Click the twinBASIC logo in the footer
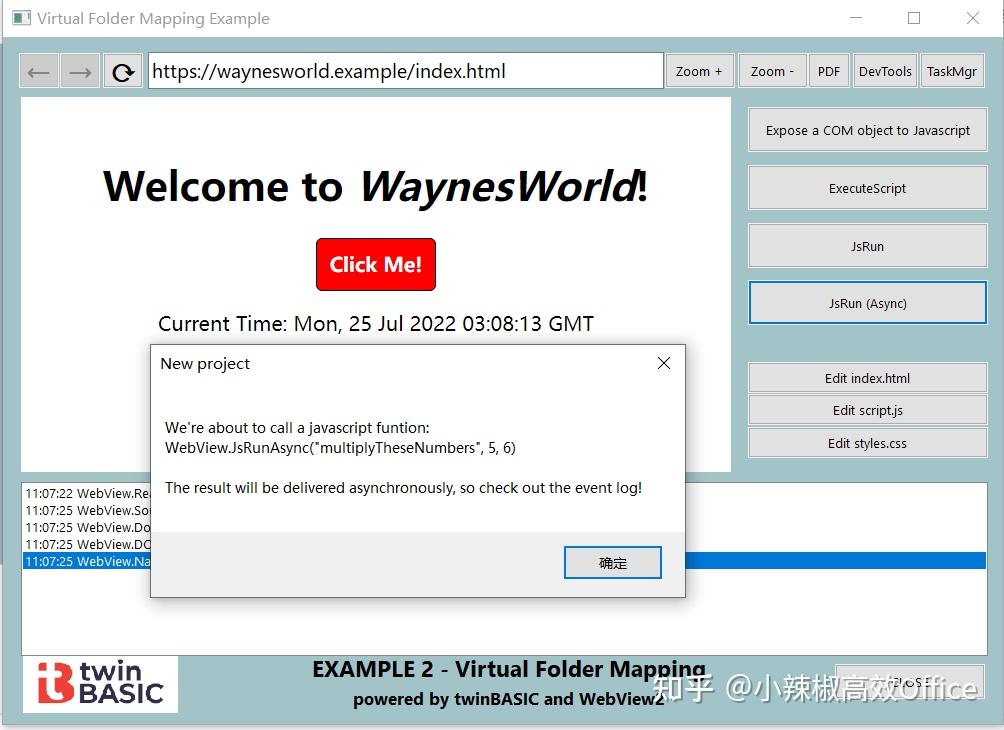The height and width of the screenshot is (730, 1004). click(99, 684)
